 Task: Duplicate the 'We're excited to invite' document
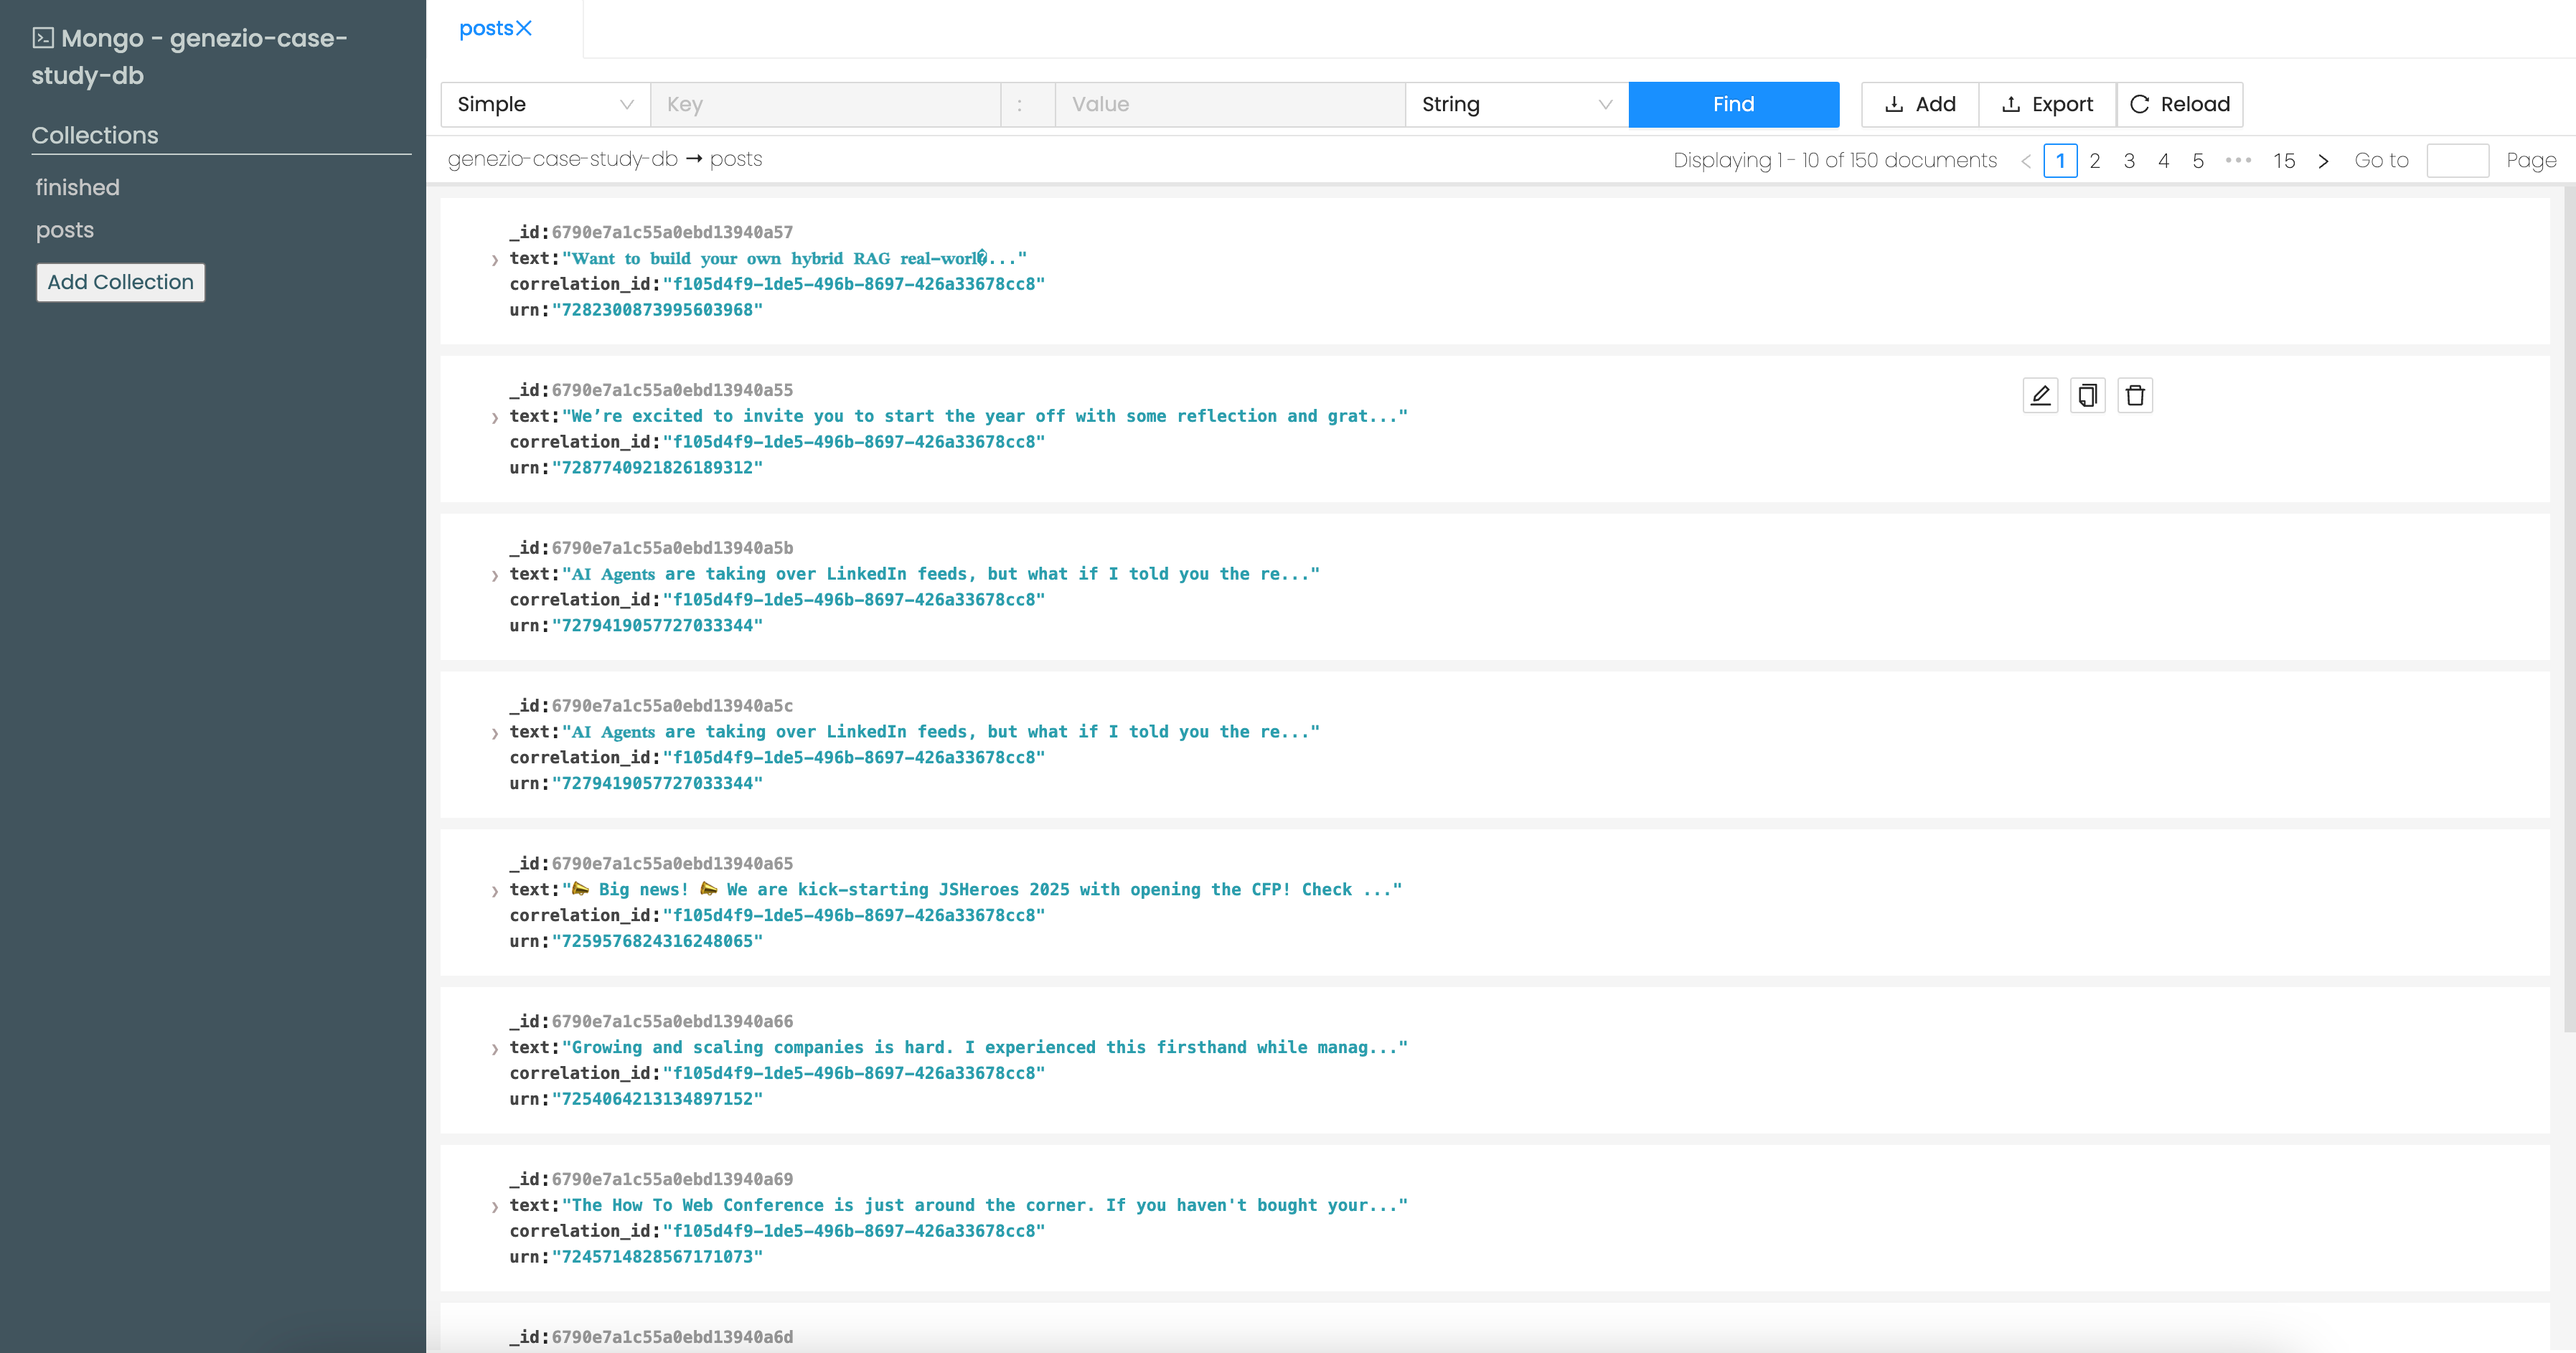(x=2087, y=395)
